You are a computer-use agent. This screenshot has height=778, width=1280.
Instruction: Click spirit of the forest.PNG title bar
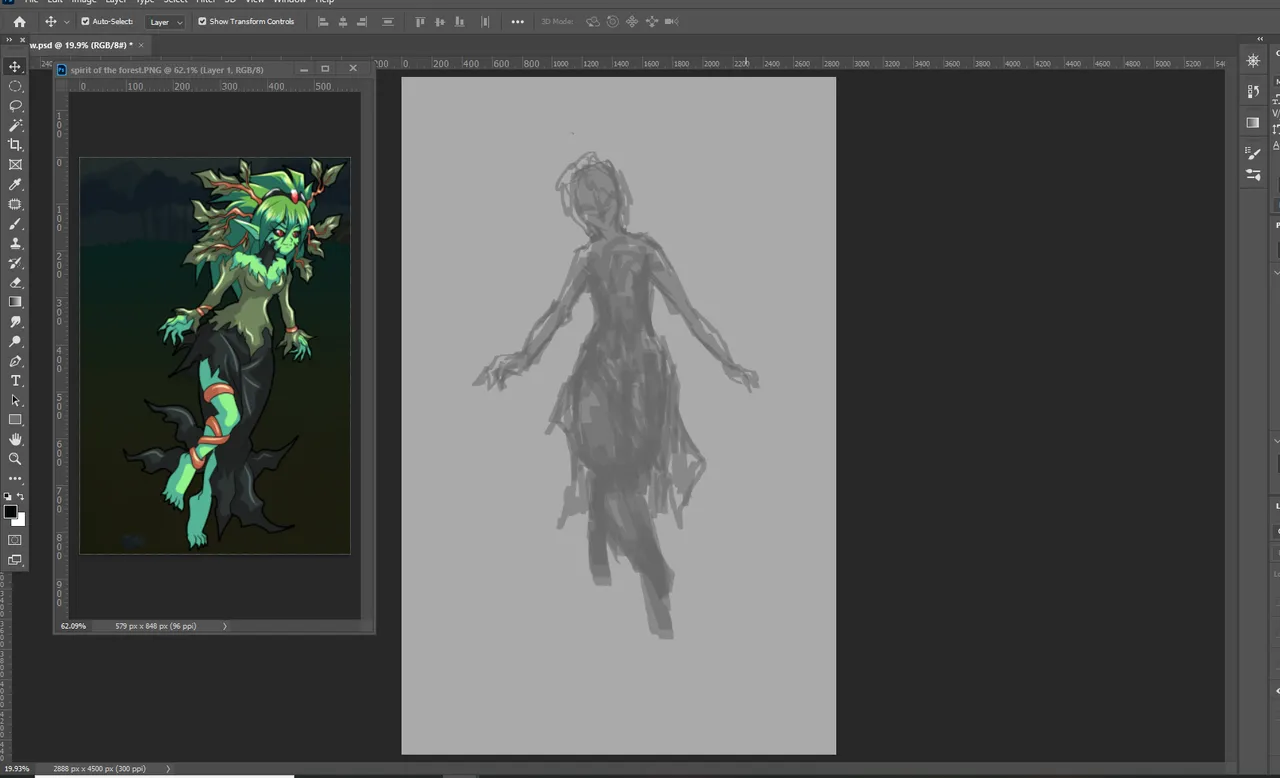167,70
